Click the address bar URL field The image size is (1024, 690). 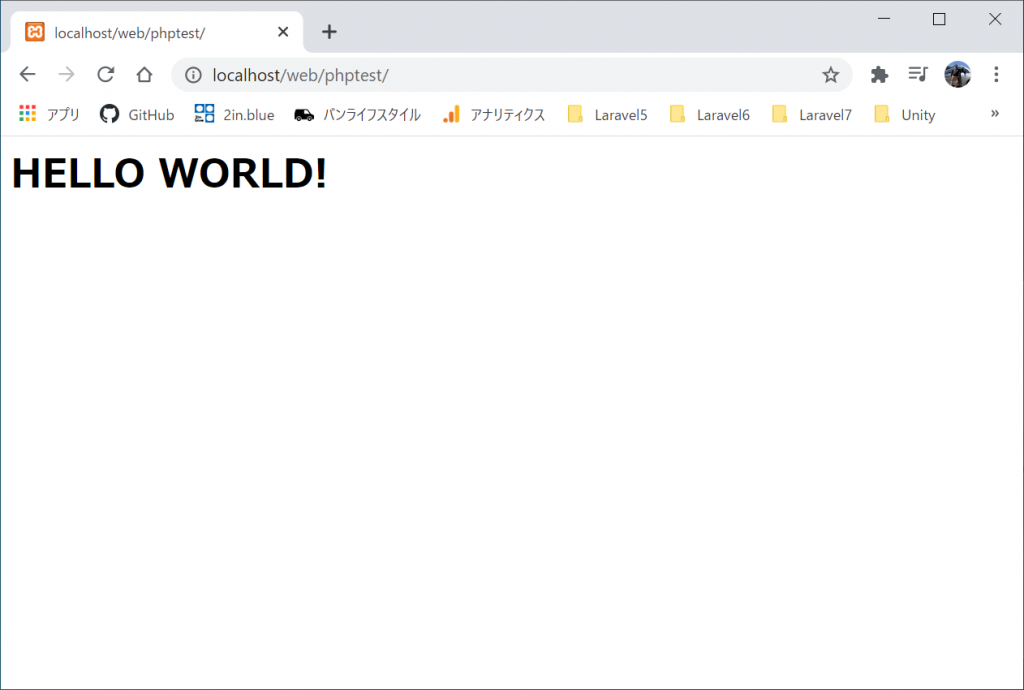coord(500,75)
